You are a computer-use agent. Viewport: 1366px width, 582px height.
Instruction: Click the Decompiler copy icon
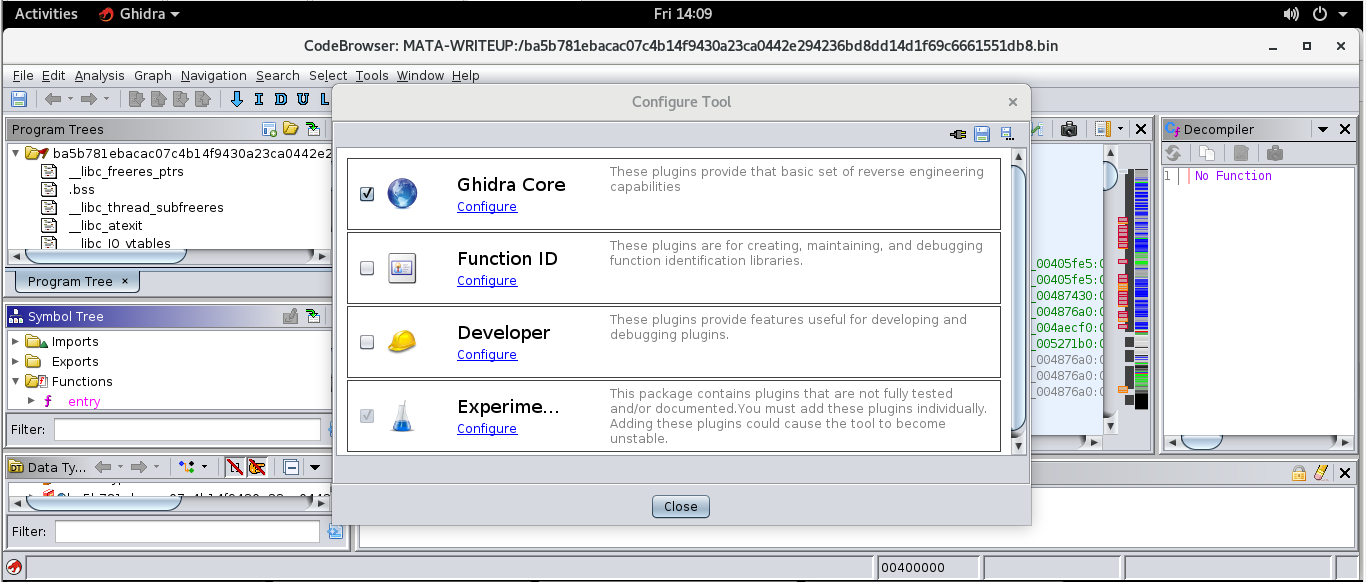pos(1207,154)
